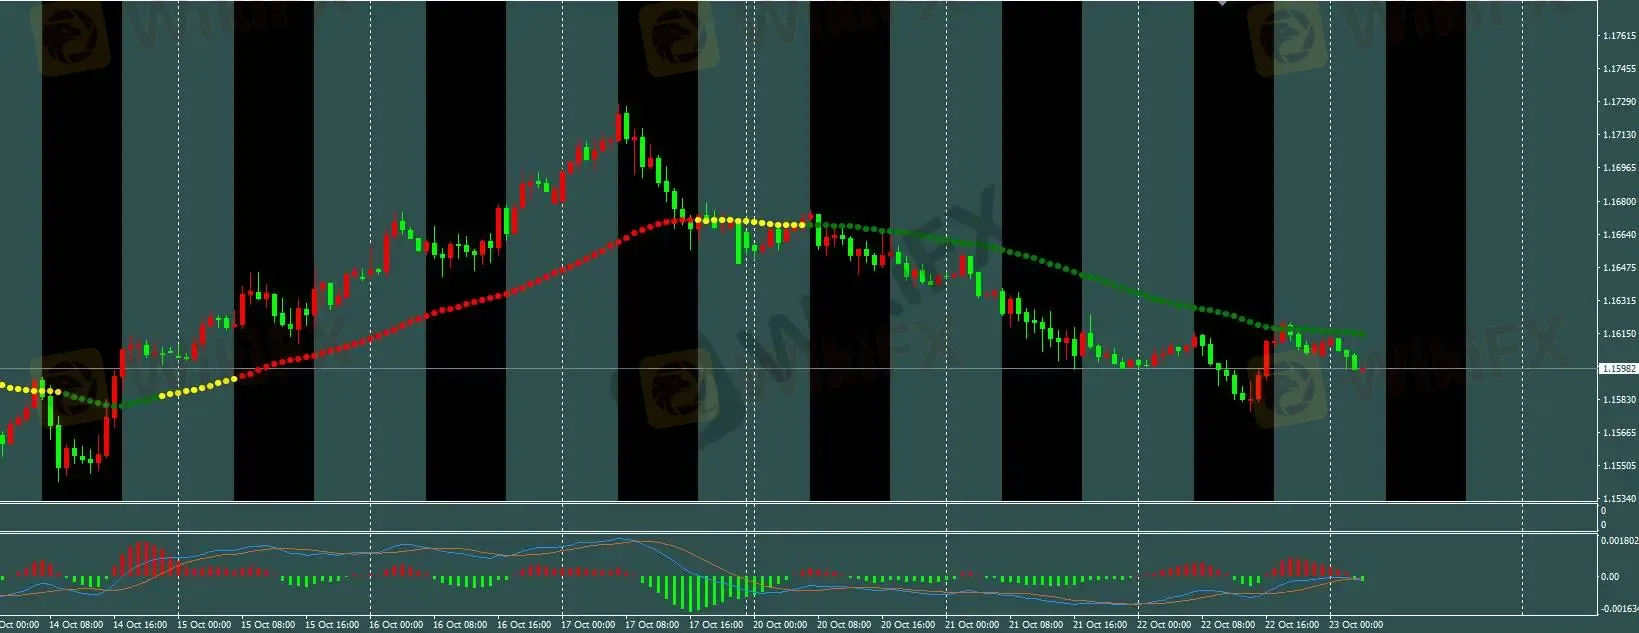Image resolution: width=1639 pixels, height=633 pixels.
Task: Select the 22 Oct 16:00 time label
Action: coord(1292,625)
